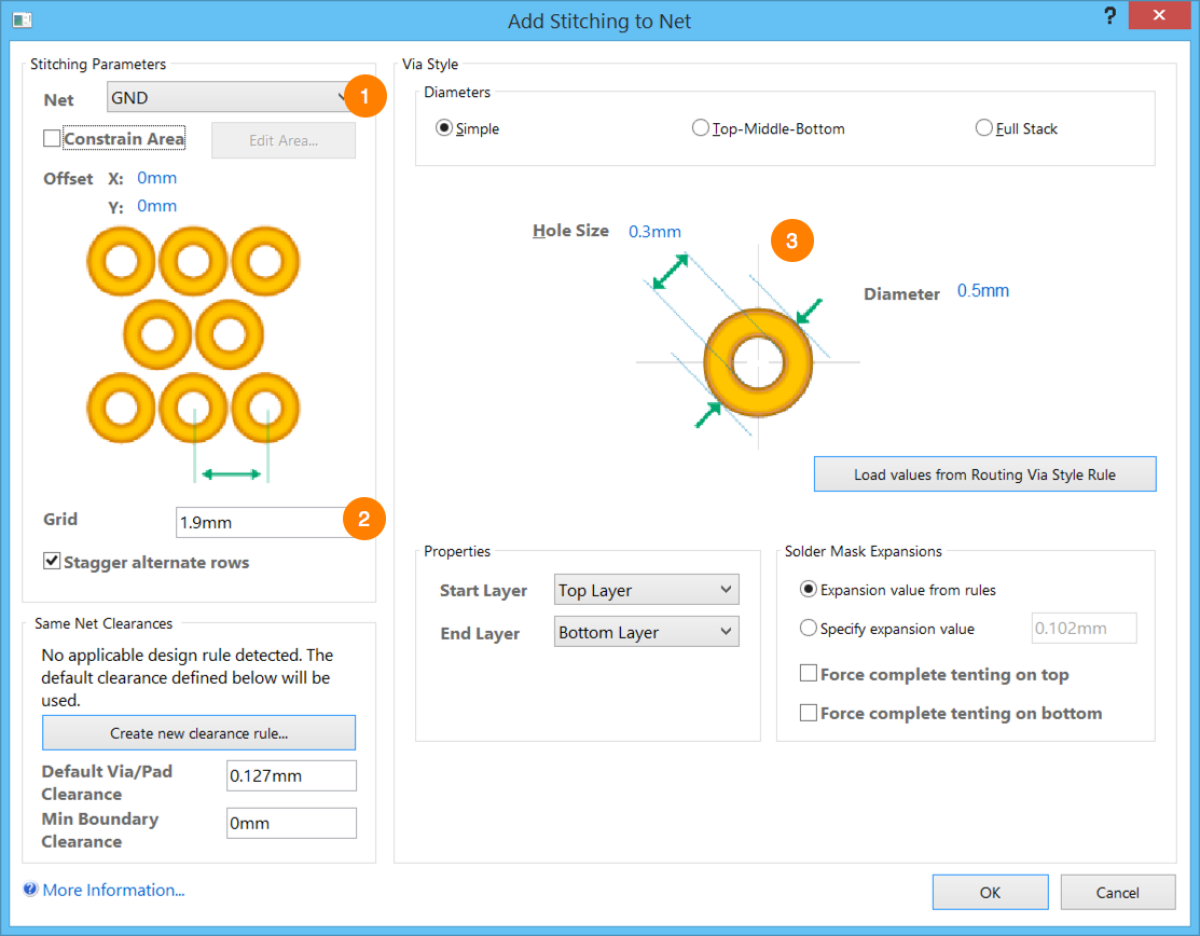
Task: Select the Top-Middle-Bottom diameters option
Action: tap(700, 128)
